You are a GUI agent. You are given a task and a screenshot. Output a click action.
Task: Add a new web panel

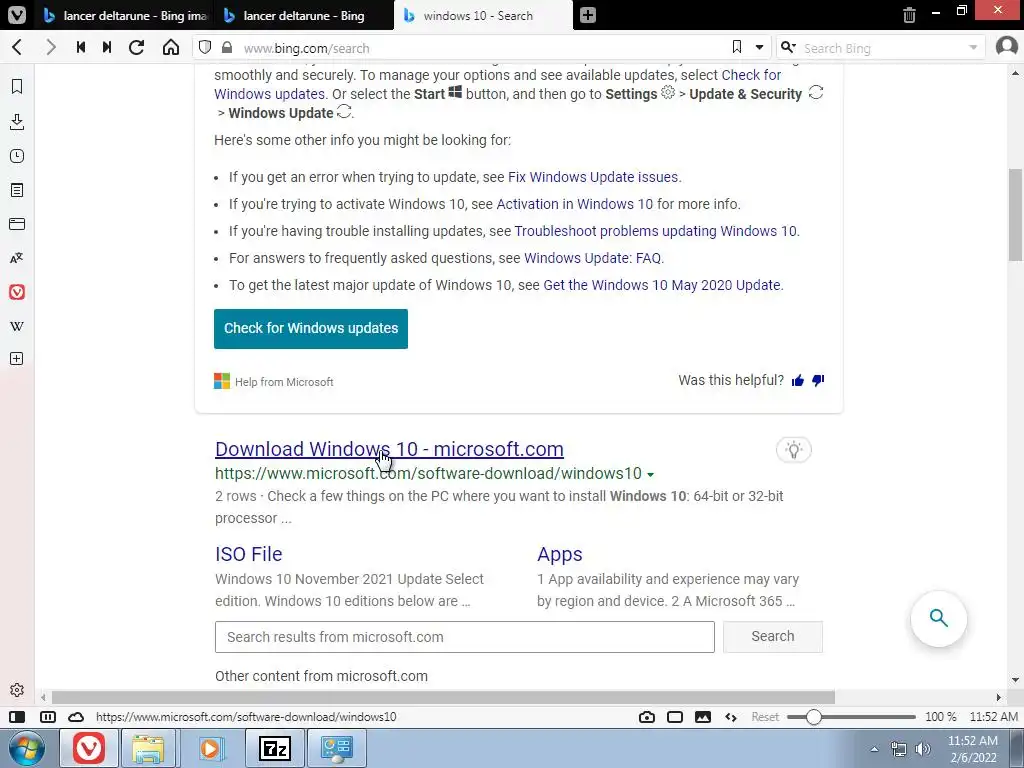coord(17,359)
